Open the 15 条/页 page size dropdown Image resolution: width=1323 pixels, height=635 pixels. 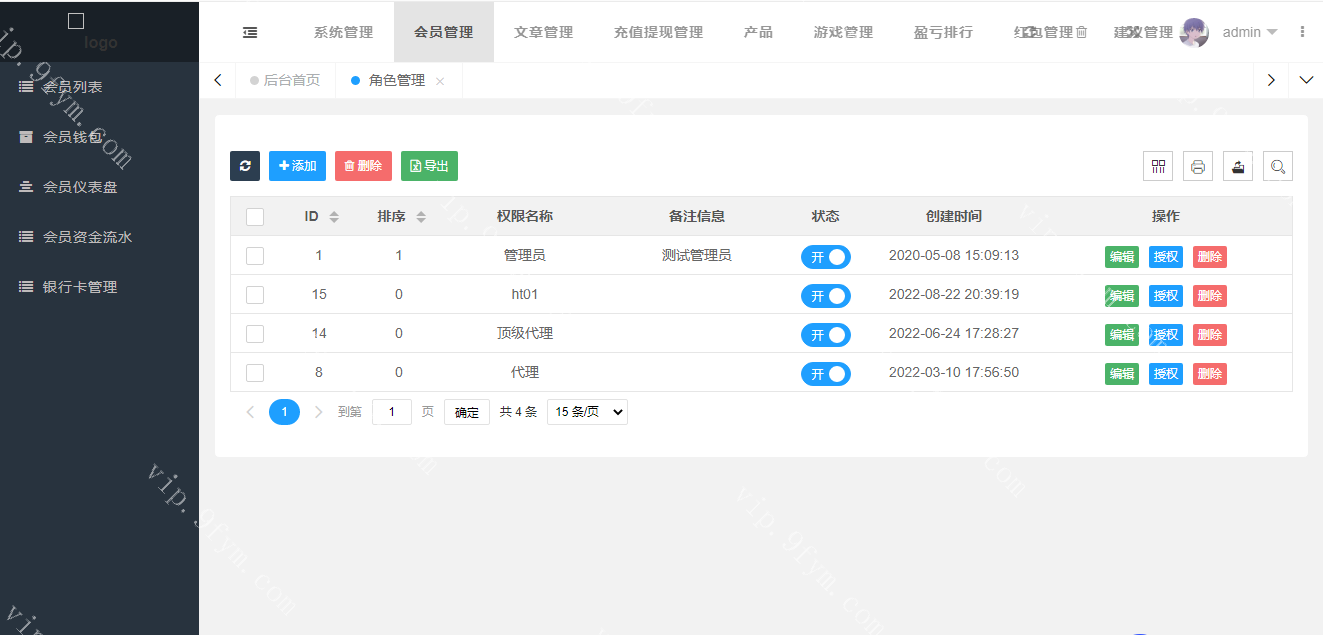(587, 412)
